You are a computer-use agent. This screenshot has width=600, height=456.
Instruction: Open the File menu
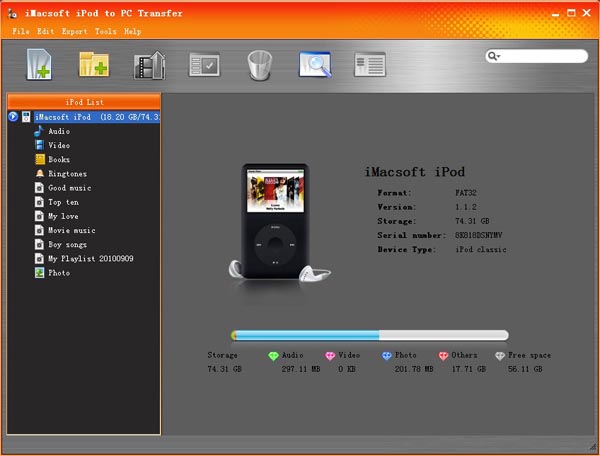pos(21,31)
